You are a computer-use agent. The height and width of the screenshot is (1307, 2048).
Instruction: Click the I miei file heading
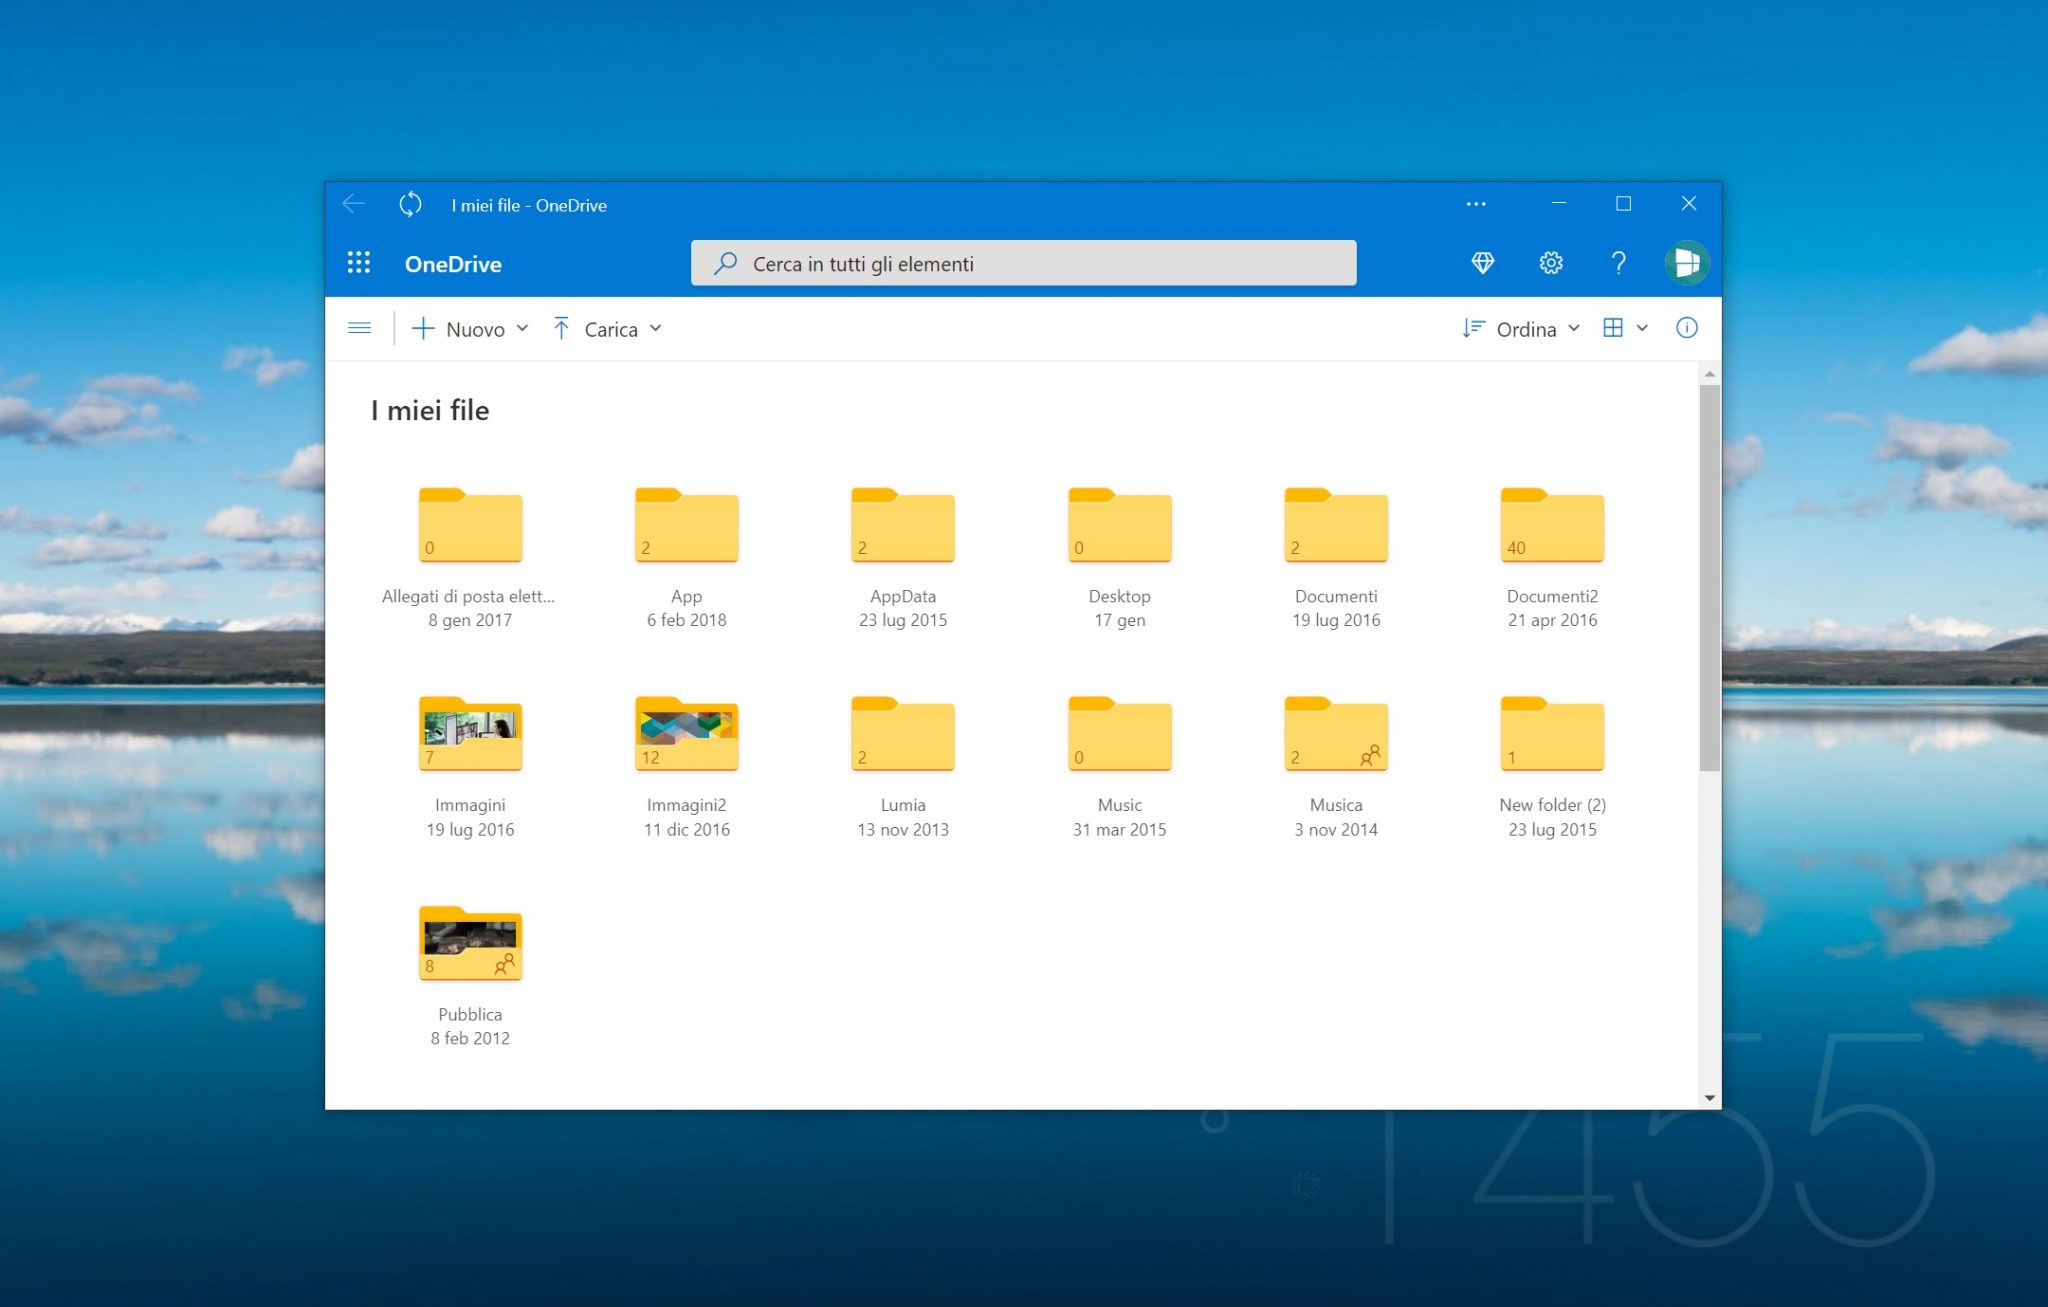(430, 411)
